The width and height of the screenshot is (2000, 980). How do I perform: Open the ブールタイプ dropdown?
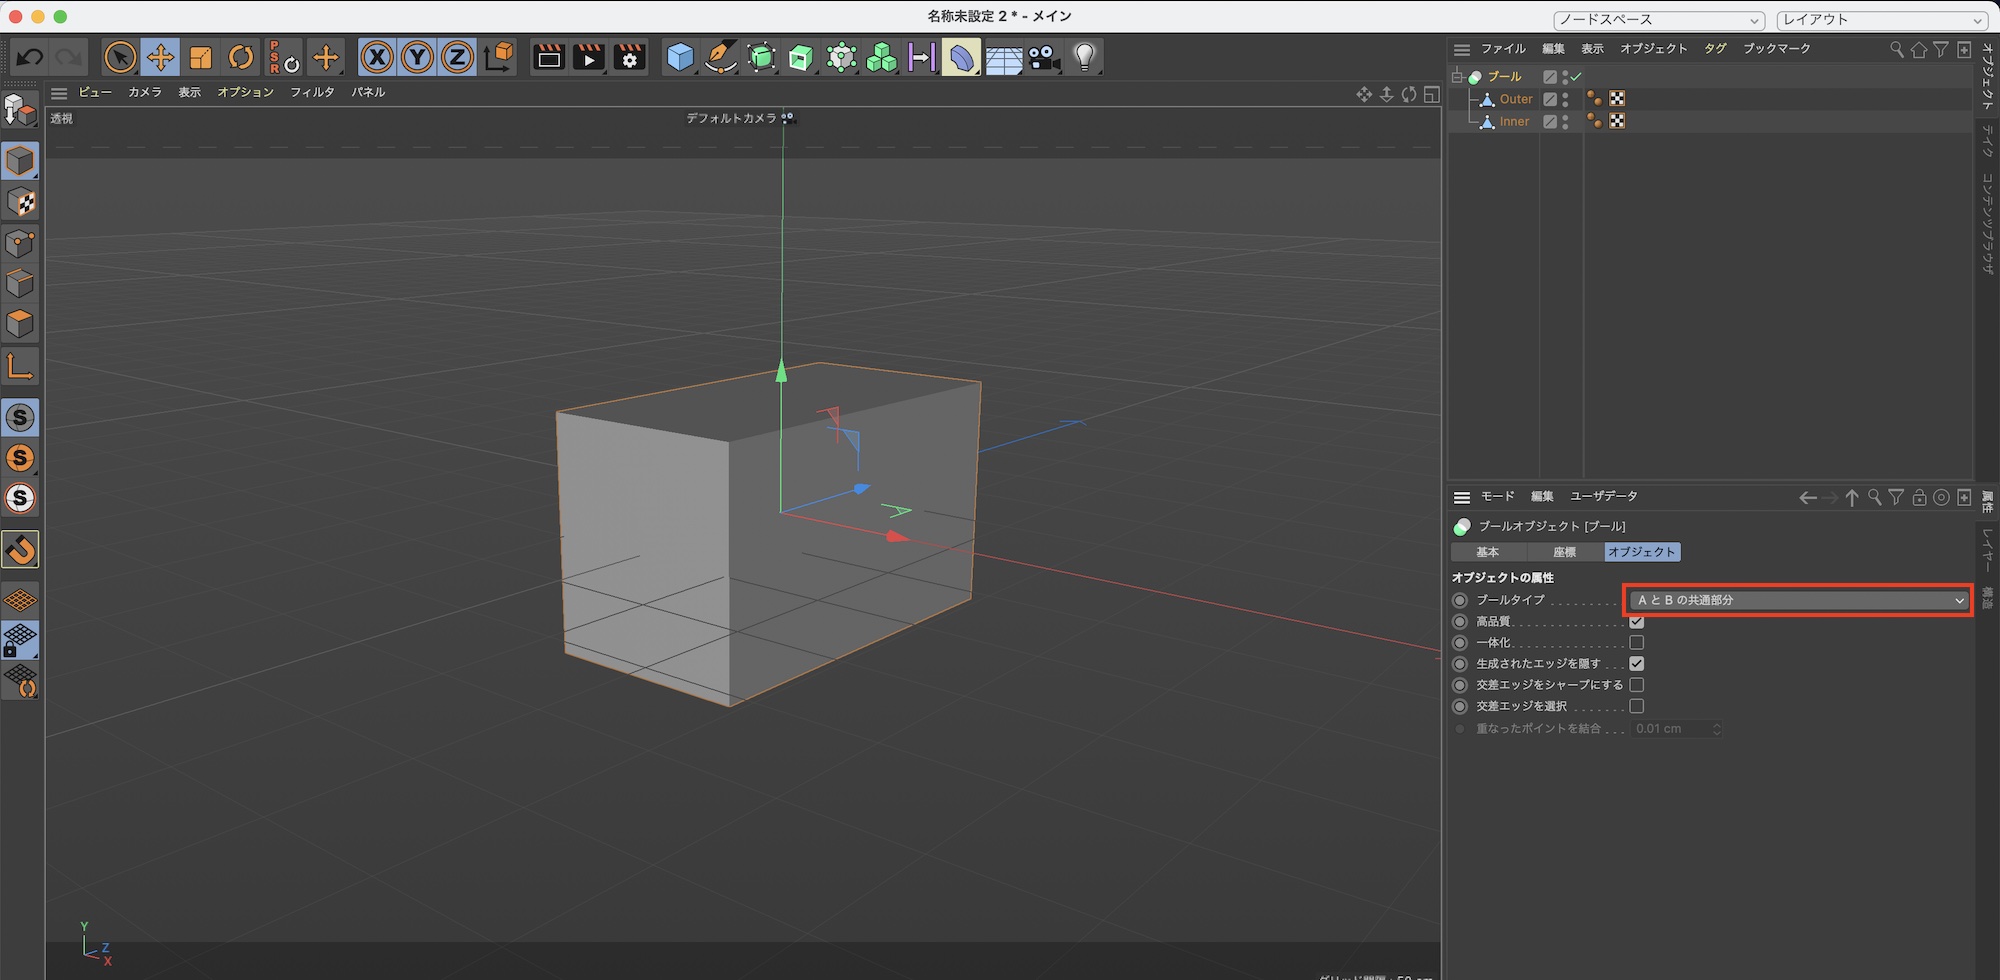[1797, 600]
